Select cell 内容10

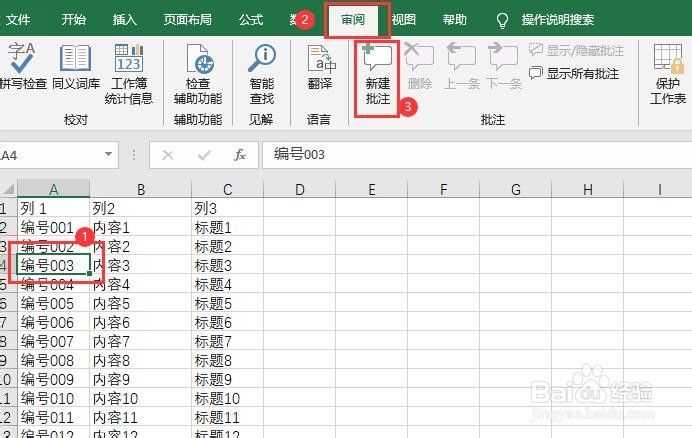click(141, 398)
